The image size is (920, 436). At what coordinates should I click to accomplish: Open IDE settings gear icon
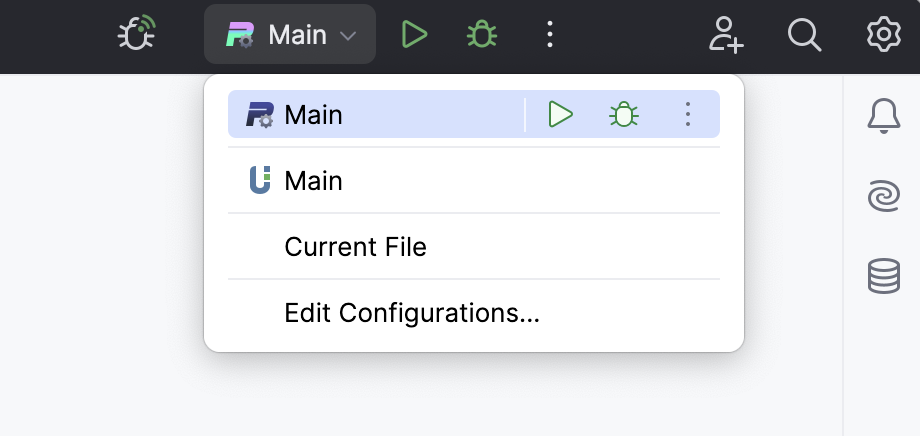pyautogui.click(x=883, y=35)
